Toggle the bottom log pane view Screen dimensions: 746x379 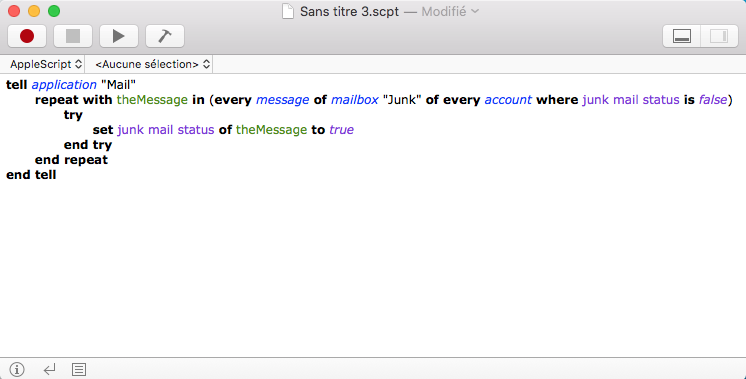pyautogui.click(x=682, y=36)
